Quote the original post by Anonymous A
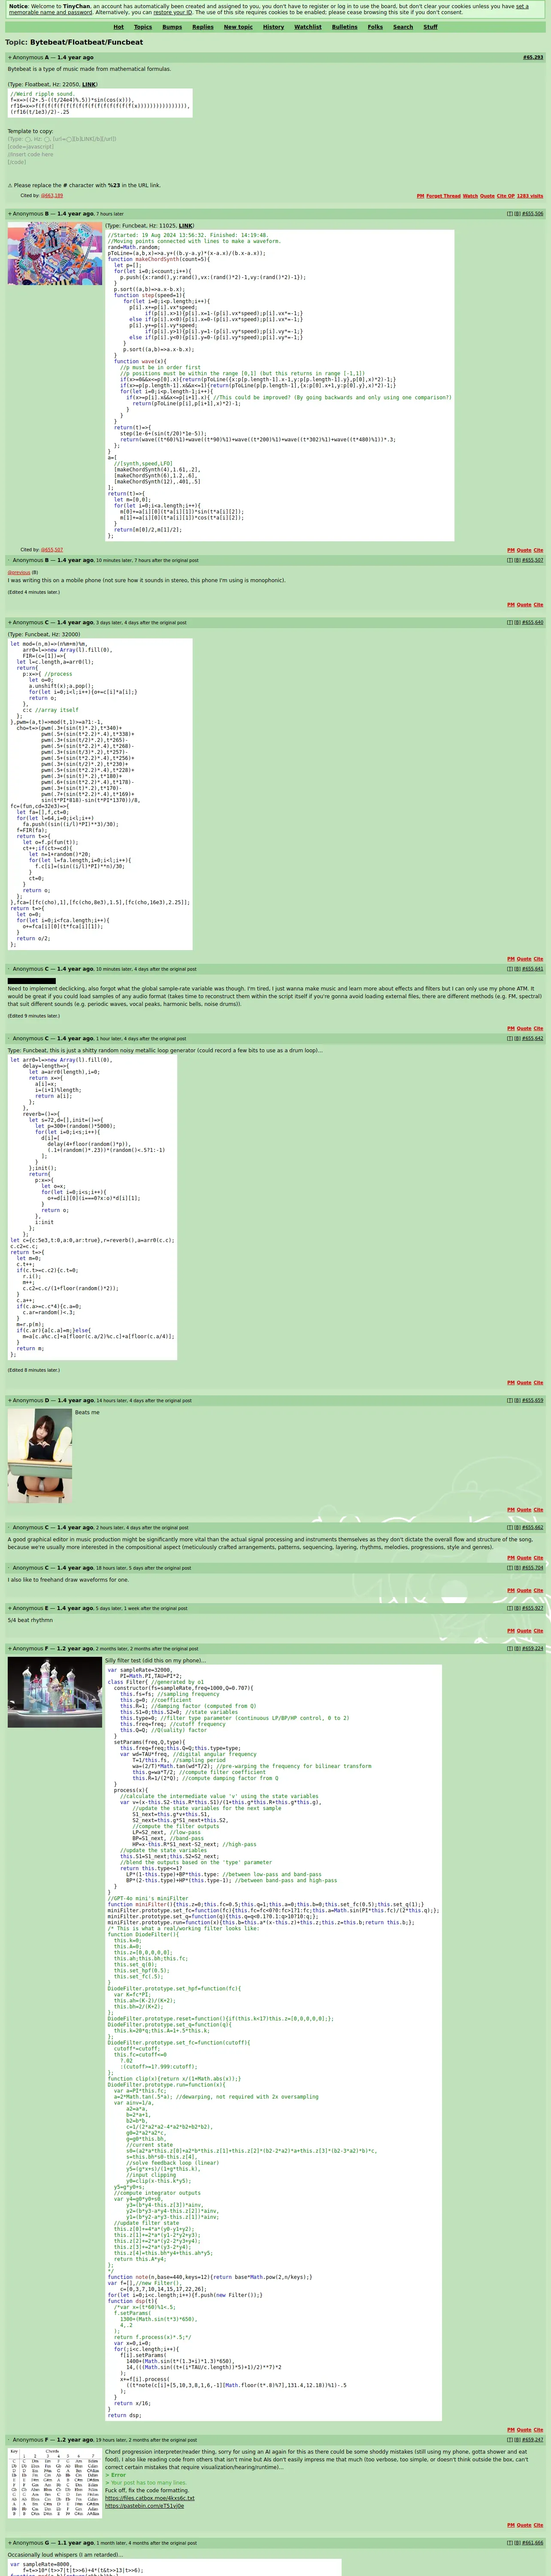Image resolution: width=551 pixels, height=2576 pixels. (487, 196)
